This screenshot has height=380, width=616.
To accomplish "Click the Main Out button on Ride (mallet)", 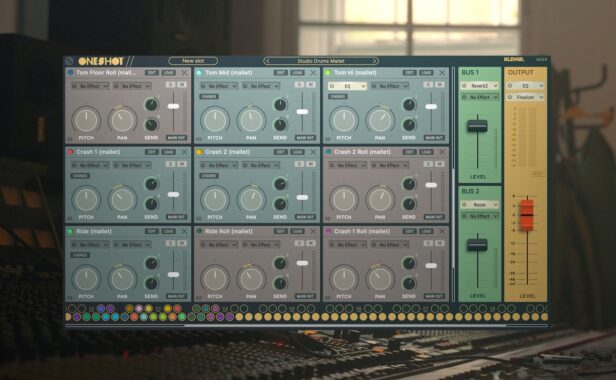I will (x=176, y=296).
